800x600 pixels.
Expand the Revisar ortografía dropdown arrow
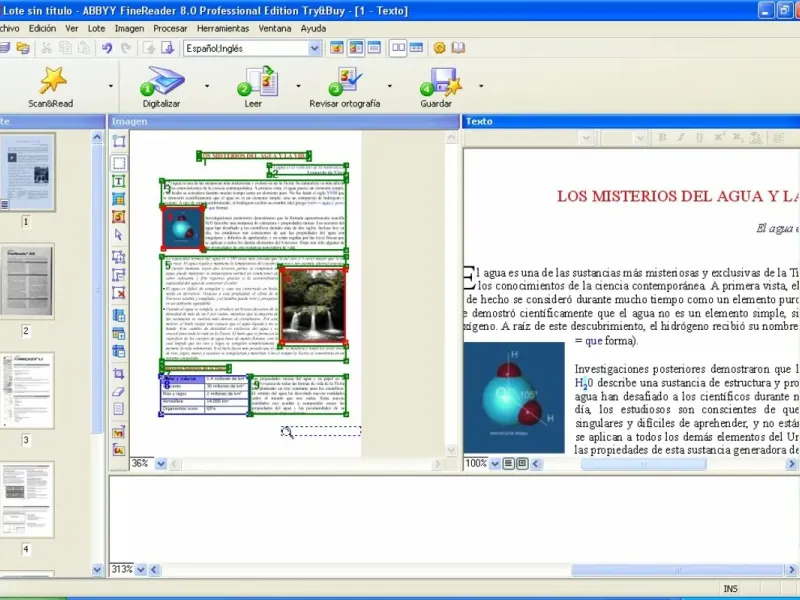pos(389,86)
